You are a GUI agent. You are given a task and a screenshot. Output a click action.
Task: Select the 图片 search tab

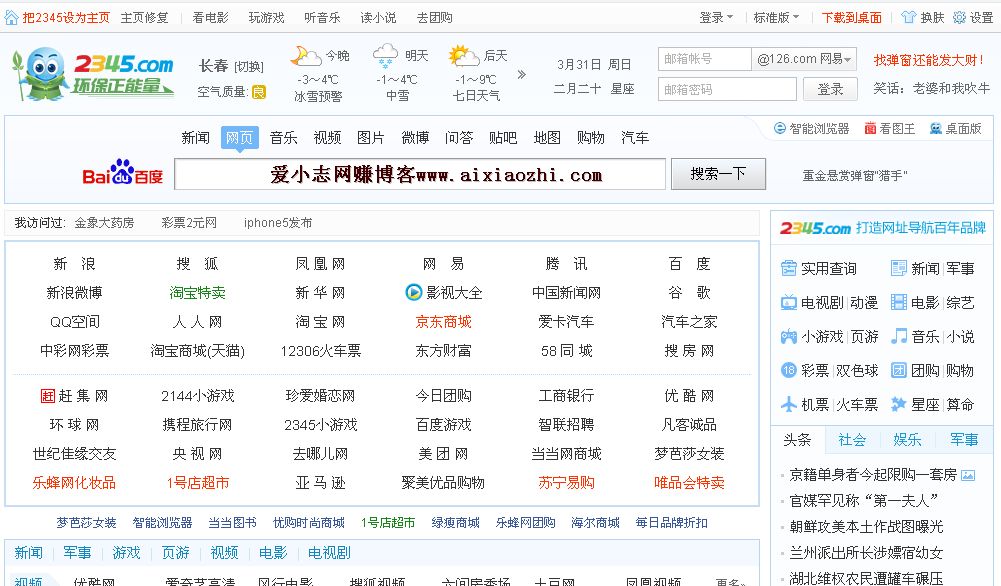pos(371,137)
